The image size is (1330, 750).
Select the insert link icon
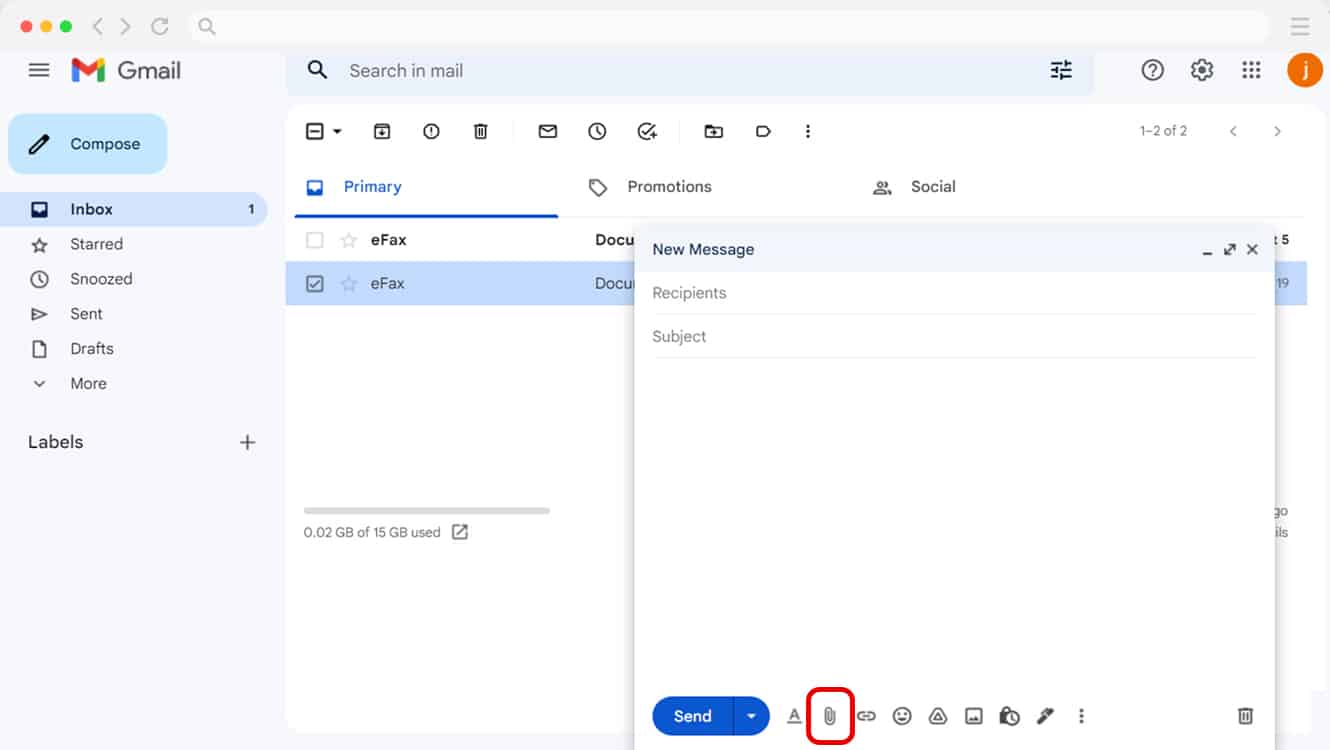866,716
